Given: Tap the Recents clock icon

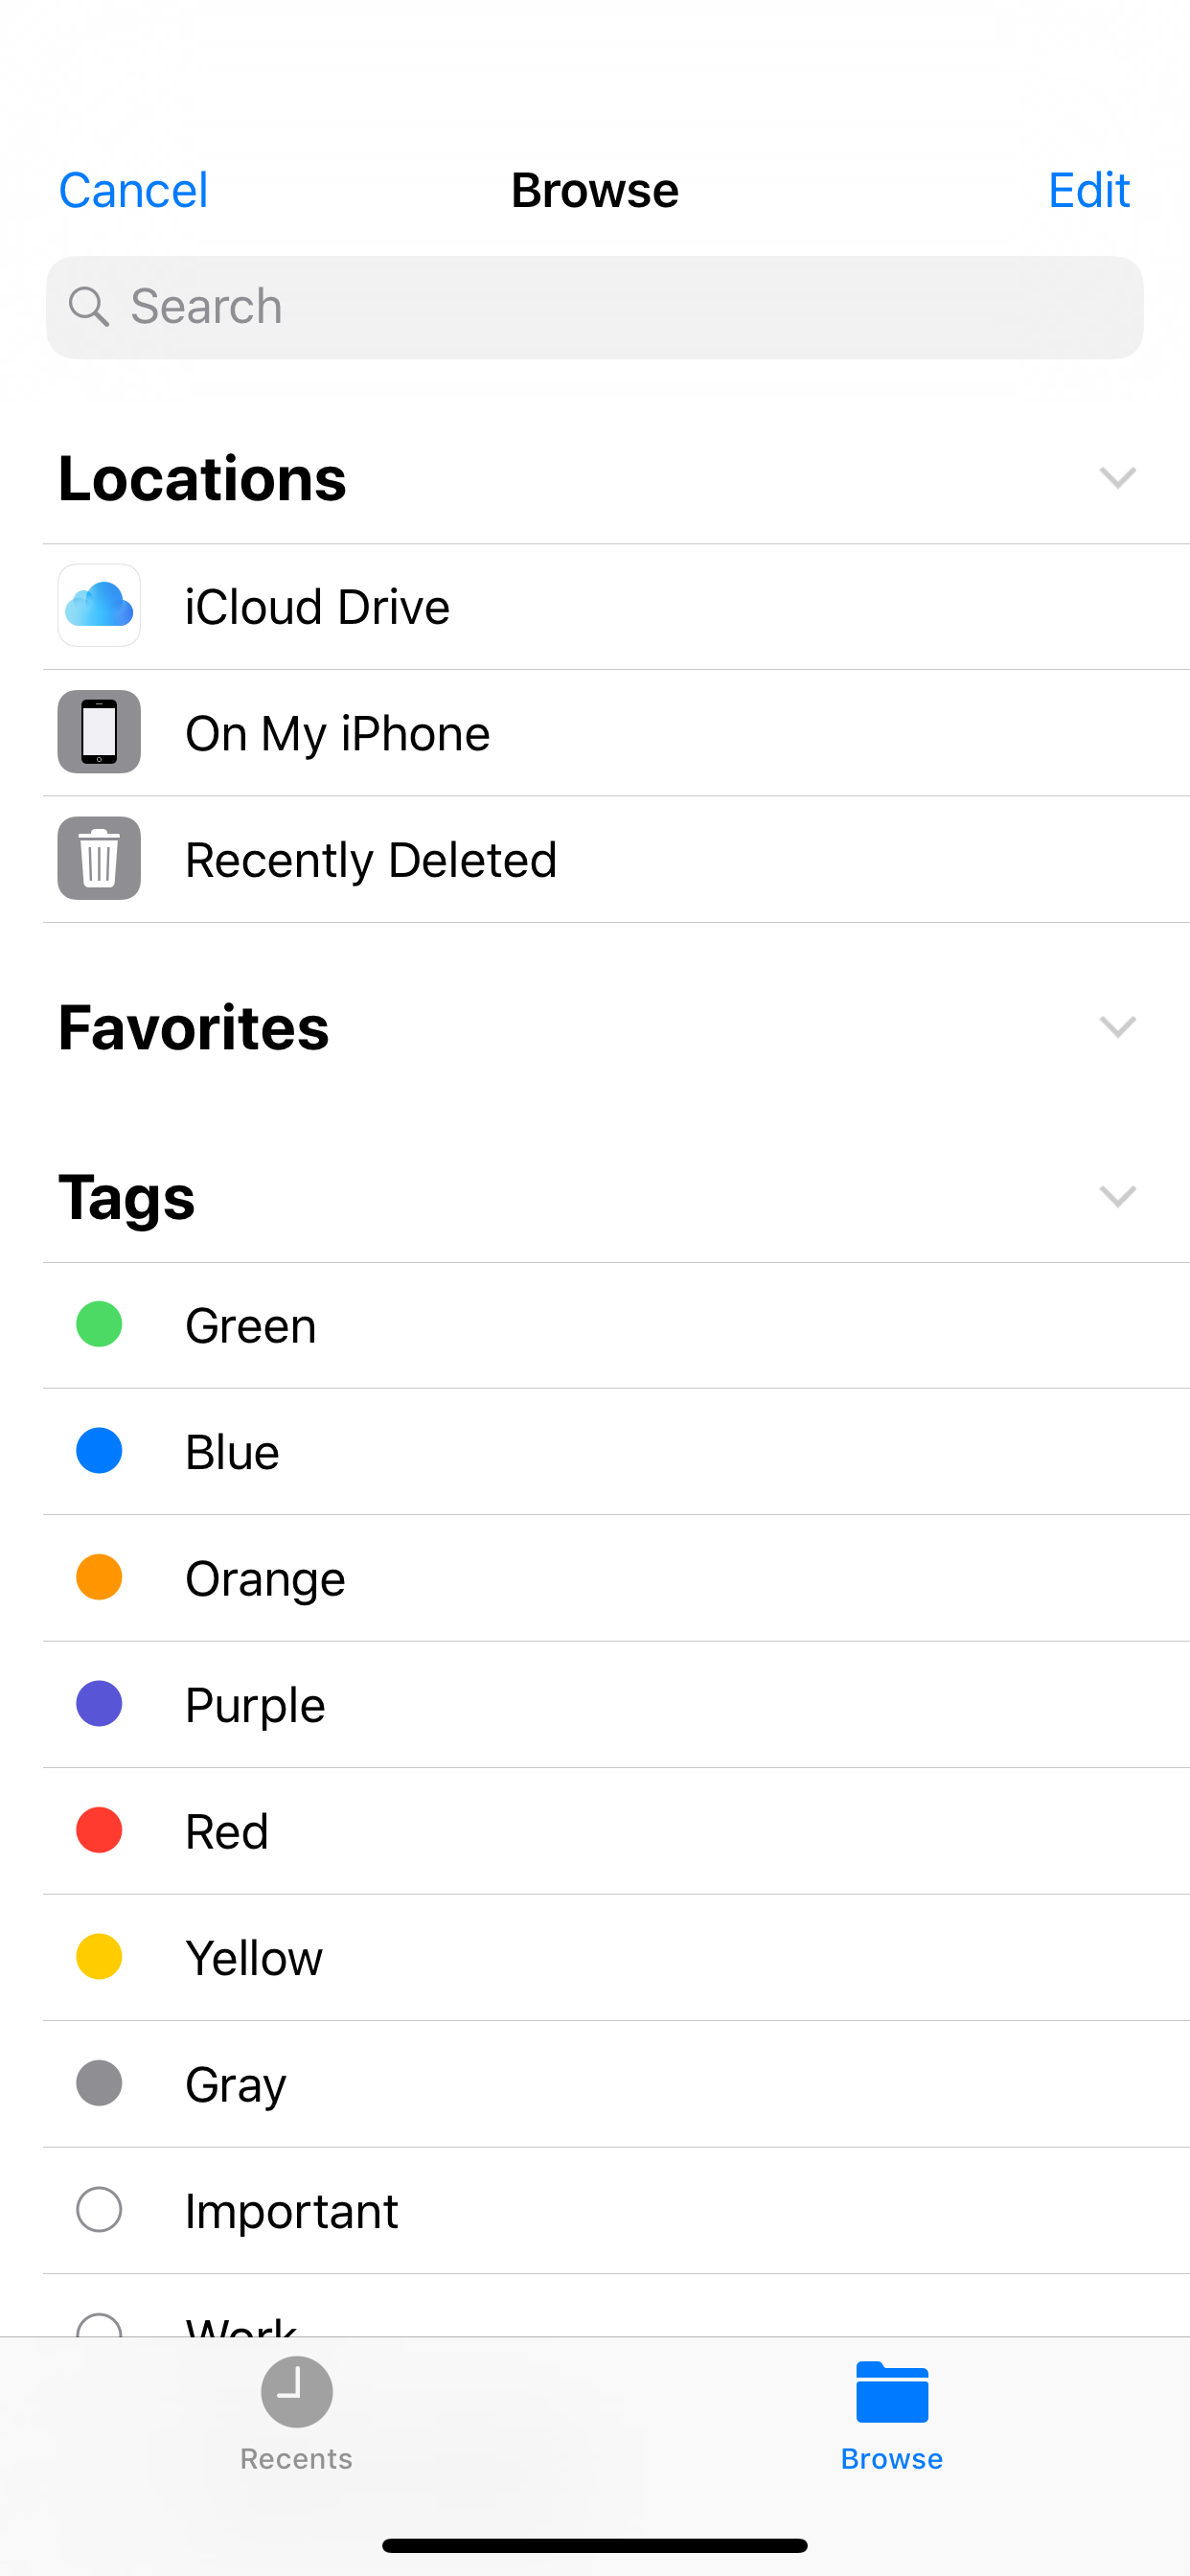Looking at the screenshot, I should [x=296, y=2392].
